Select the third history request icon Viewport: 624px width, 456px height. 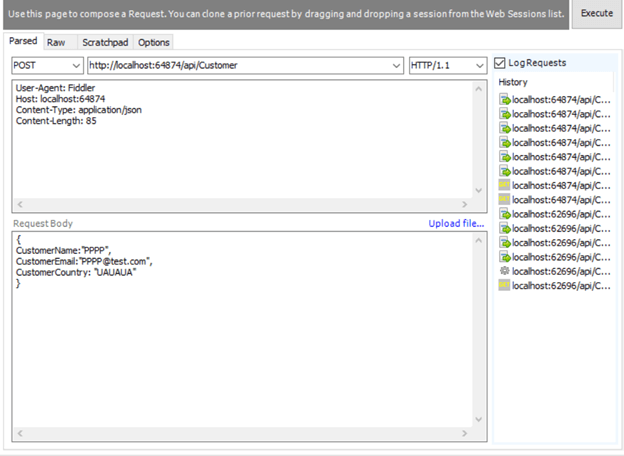(505, 128)
